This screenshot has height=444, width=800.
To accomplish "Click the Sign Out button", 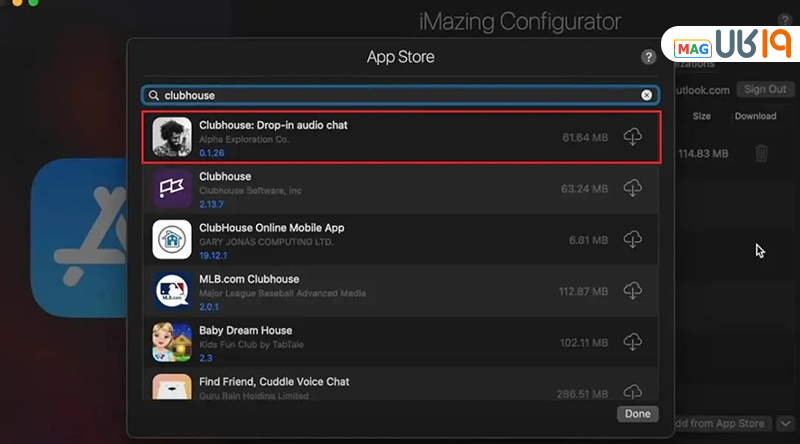I will (765, 89).
